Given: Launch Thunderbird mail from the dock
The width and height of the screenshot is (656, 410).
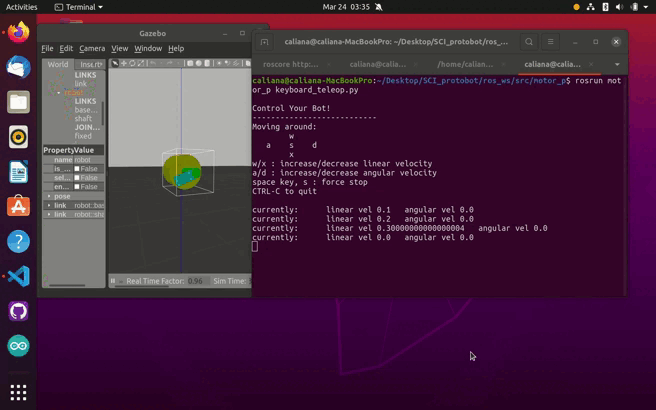Looking at the screenshot, I should click(18, 67).
